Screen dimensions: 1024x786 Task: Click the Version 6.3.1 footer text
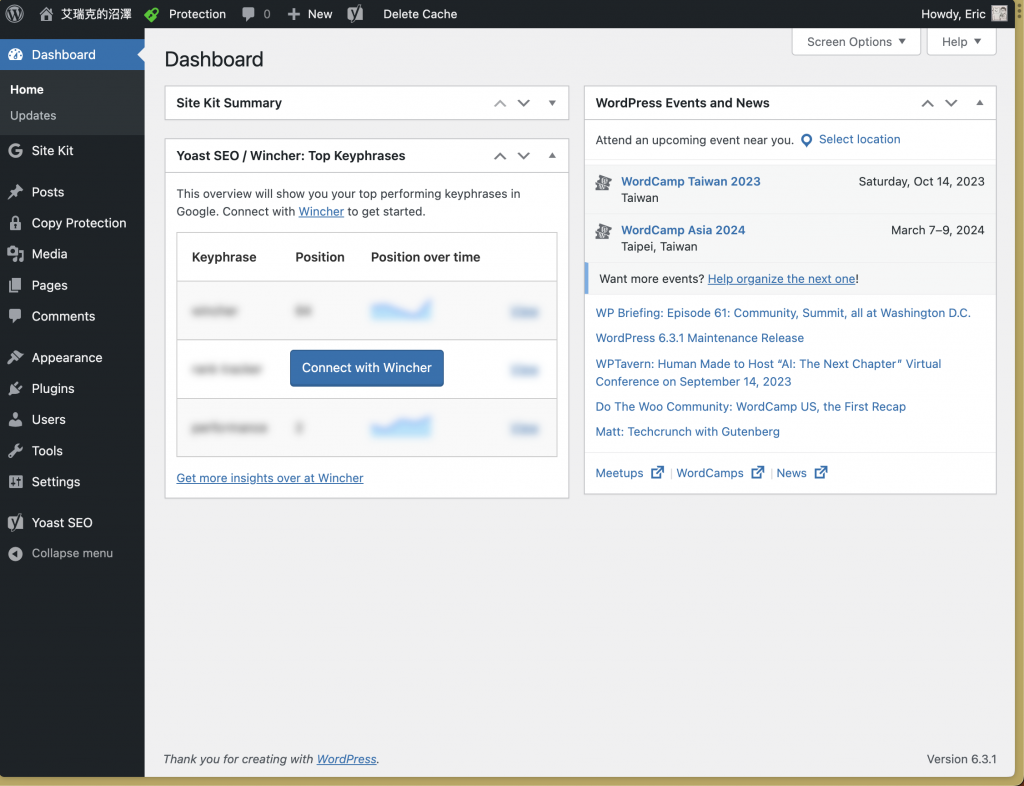point(961,759)
